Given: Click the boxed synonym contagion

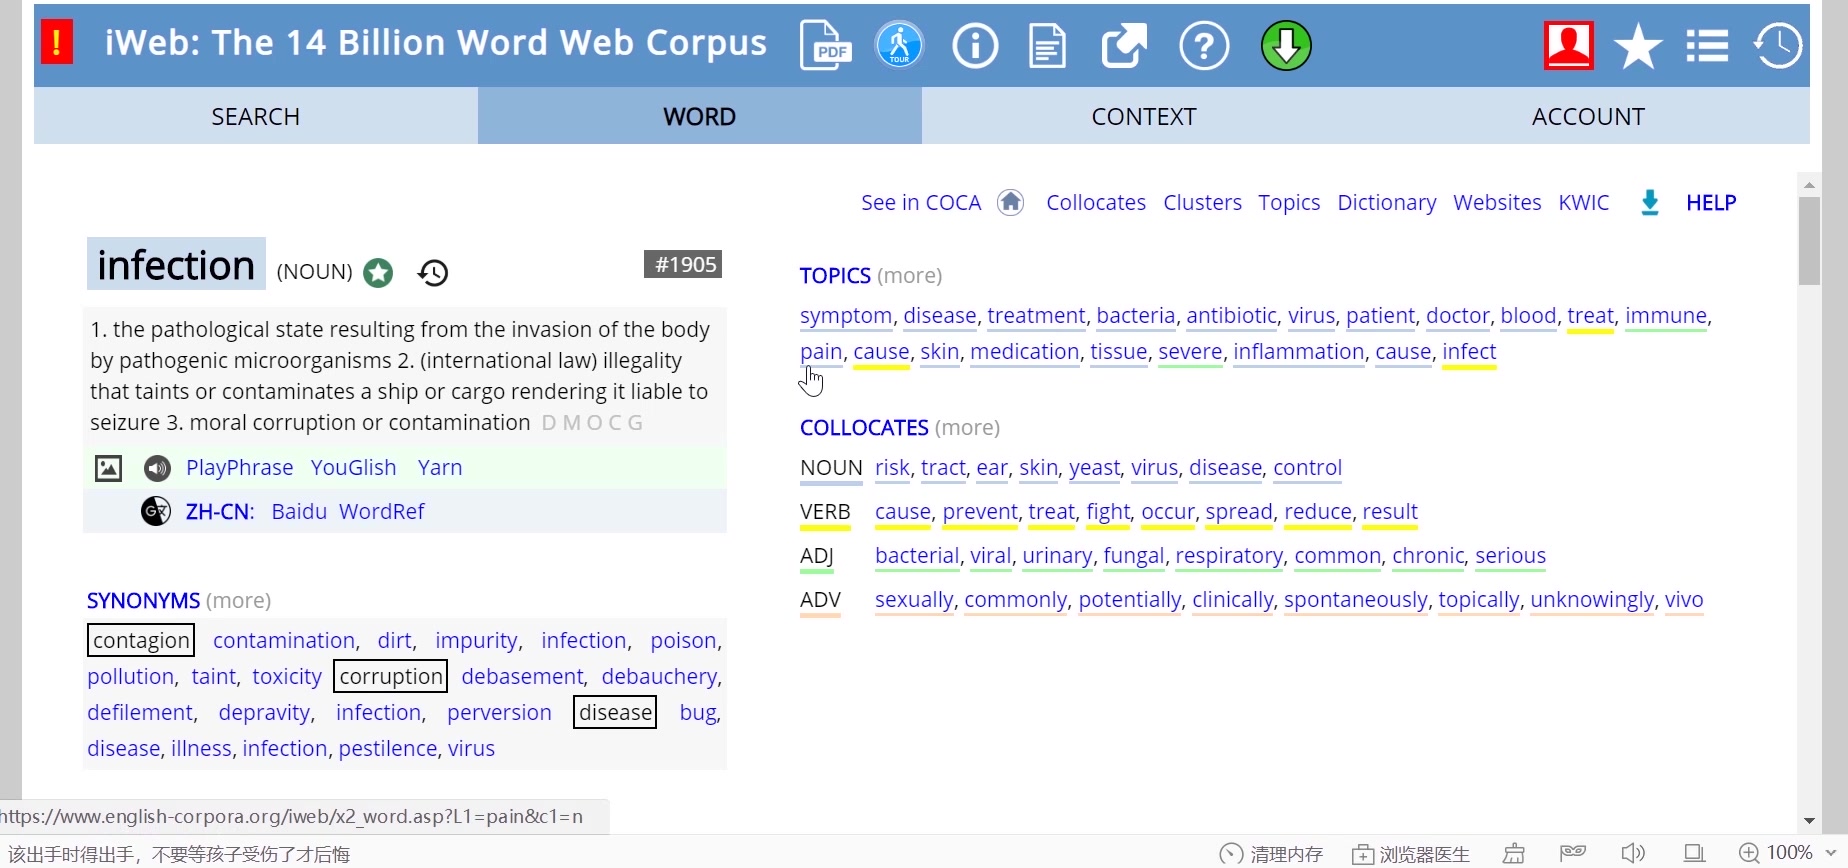Looking at the screenshot, I should [x=141, y=641].
